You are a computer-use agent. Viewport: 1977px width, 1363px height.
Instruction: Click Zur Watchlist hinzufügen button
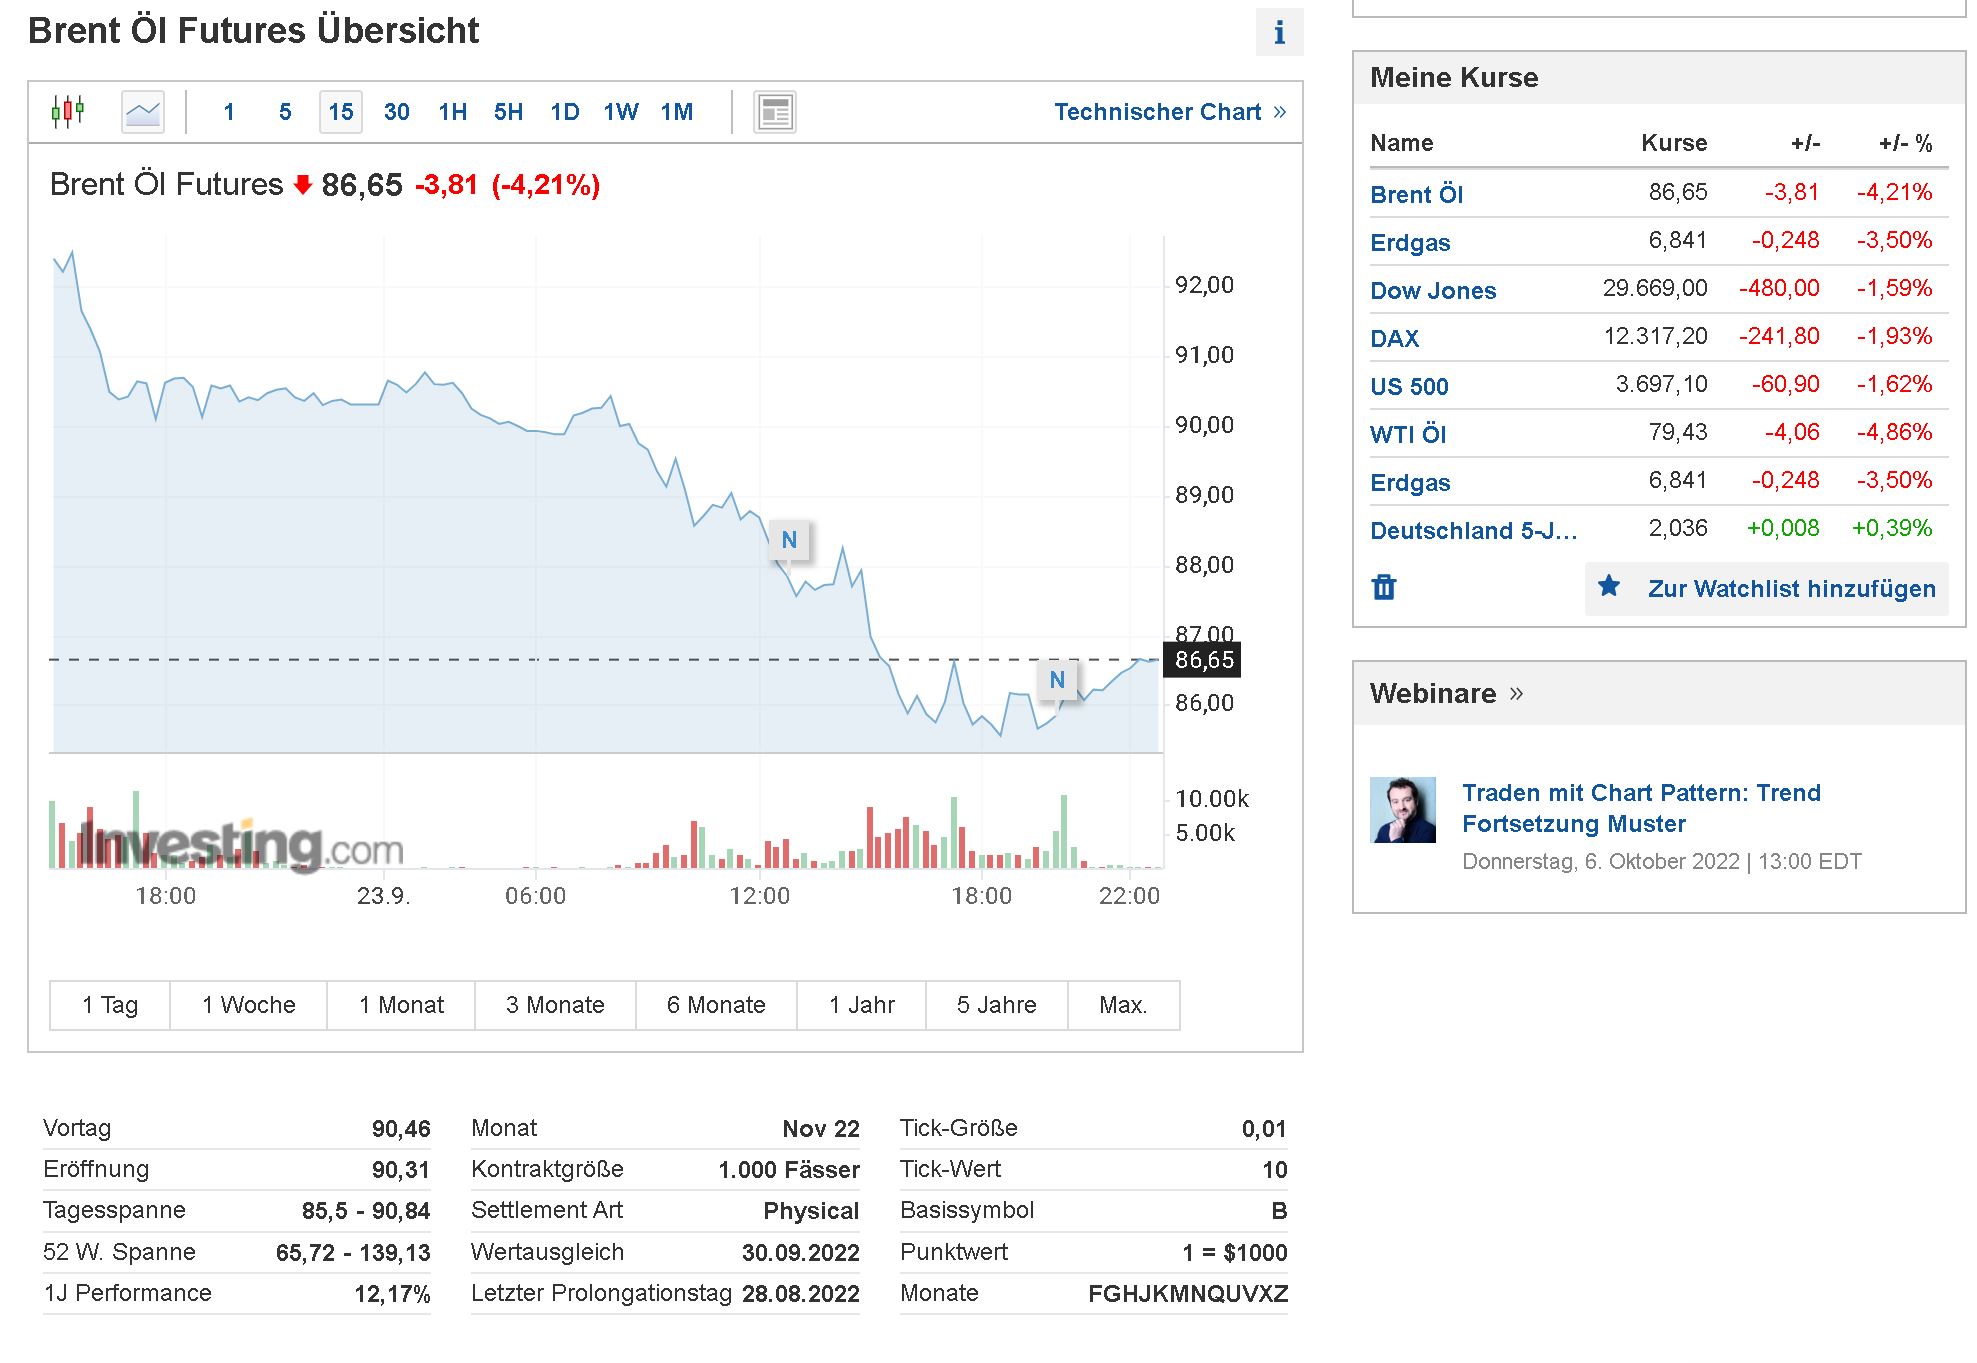1767,588
